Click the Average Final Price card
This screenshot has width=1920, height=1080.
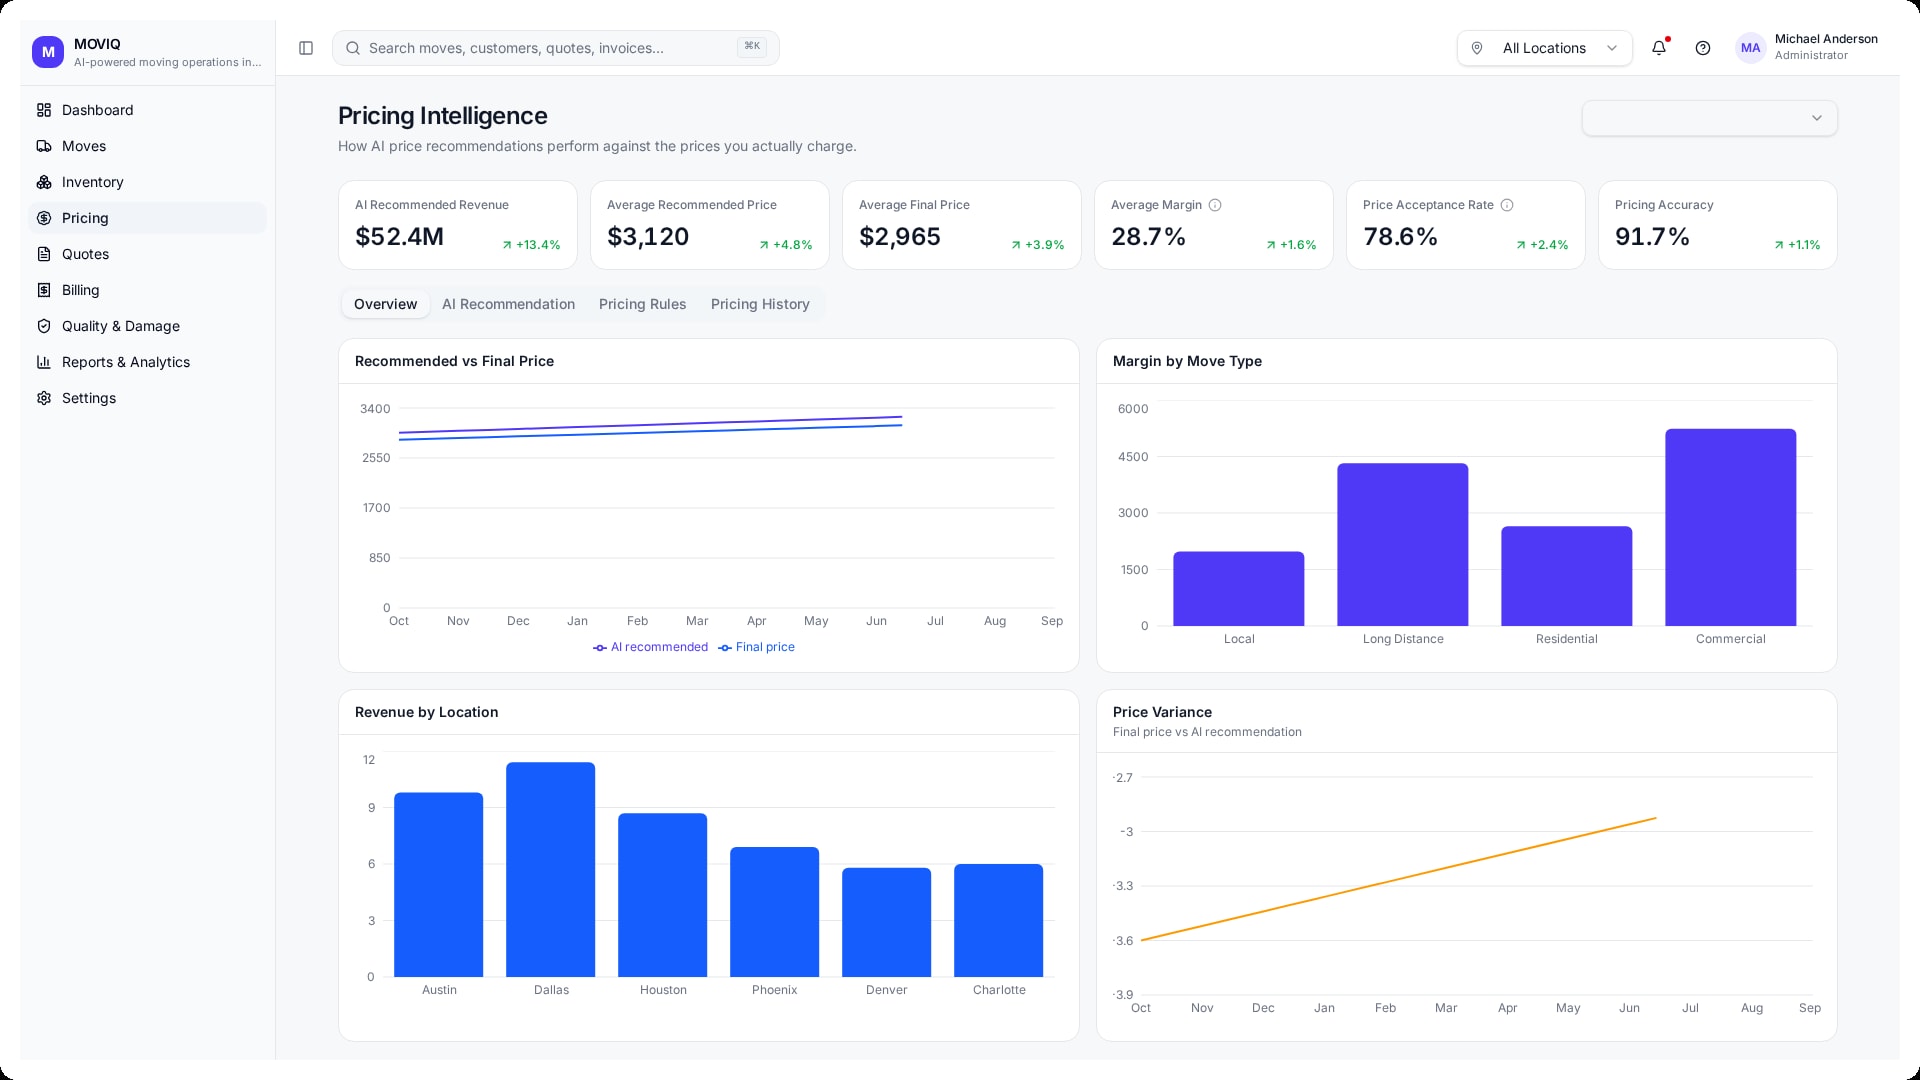coord(962,225)
